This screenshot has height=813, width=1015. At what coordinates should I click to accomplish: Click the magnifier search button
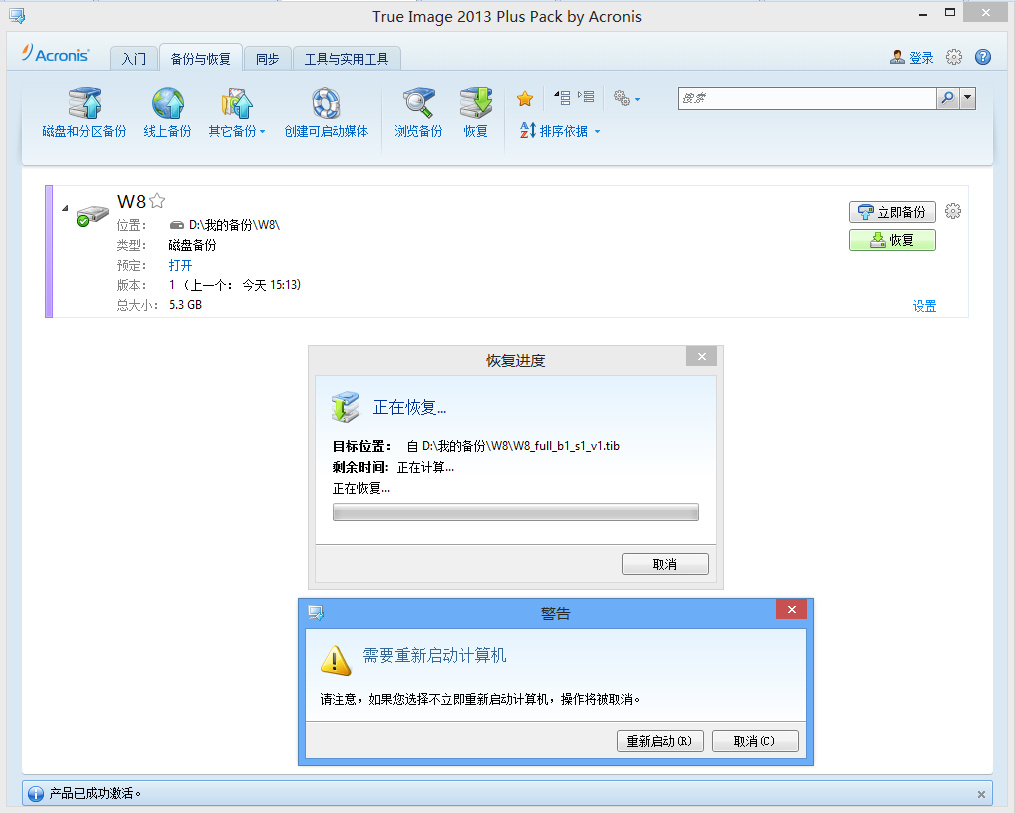click(x=947, y=98)
